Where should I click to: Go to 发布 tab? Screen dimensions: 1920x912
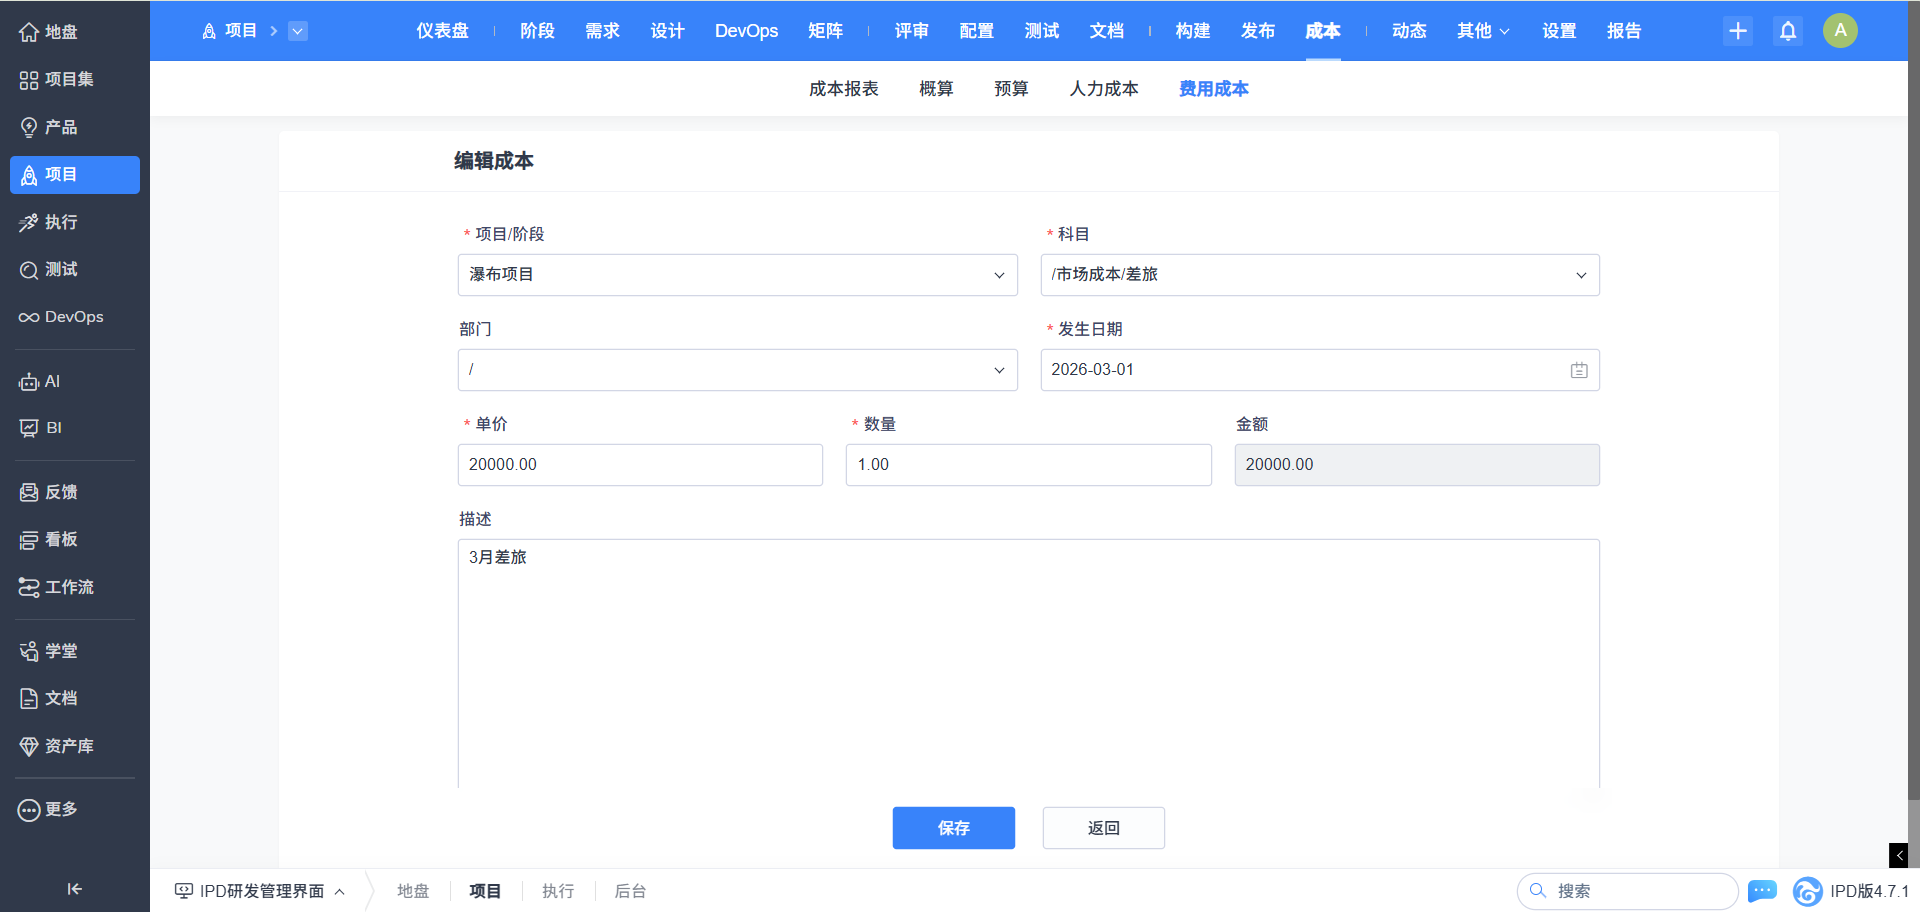click(1258, 31)
